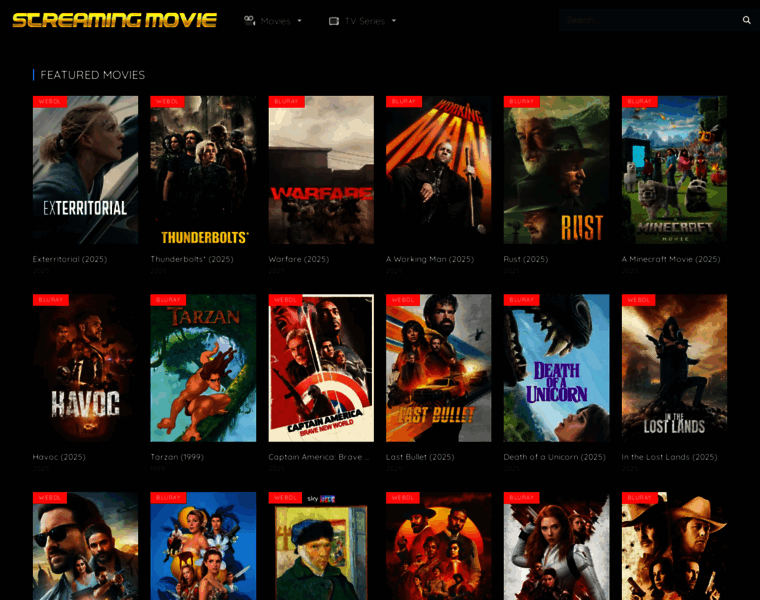Screen dimensions: 760x600
Task: Click the TV icon beside TV Series
Action: coord(334,21)
